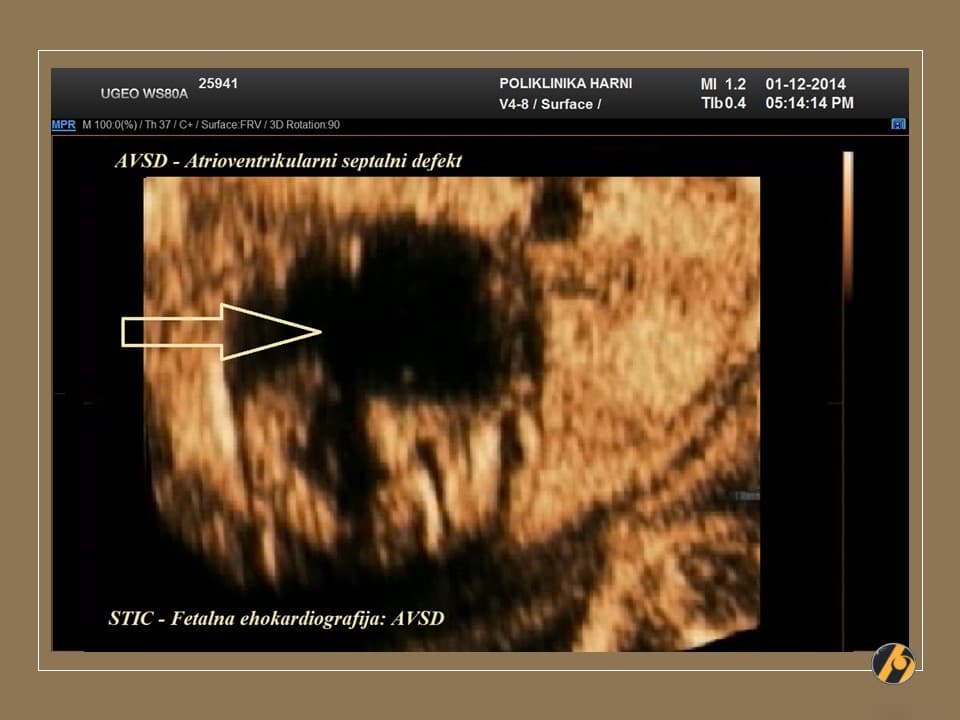Click the MI 1.2 indicator
This screenshot has height=720, width=960.
point(723,84)
